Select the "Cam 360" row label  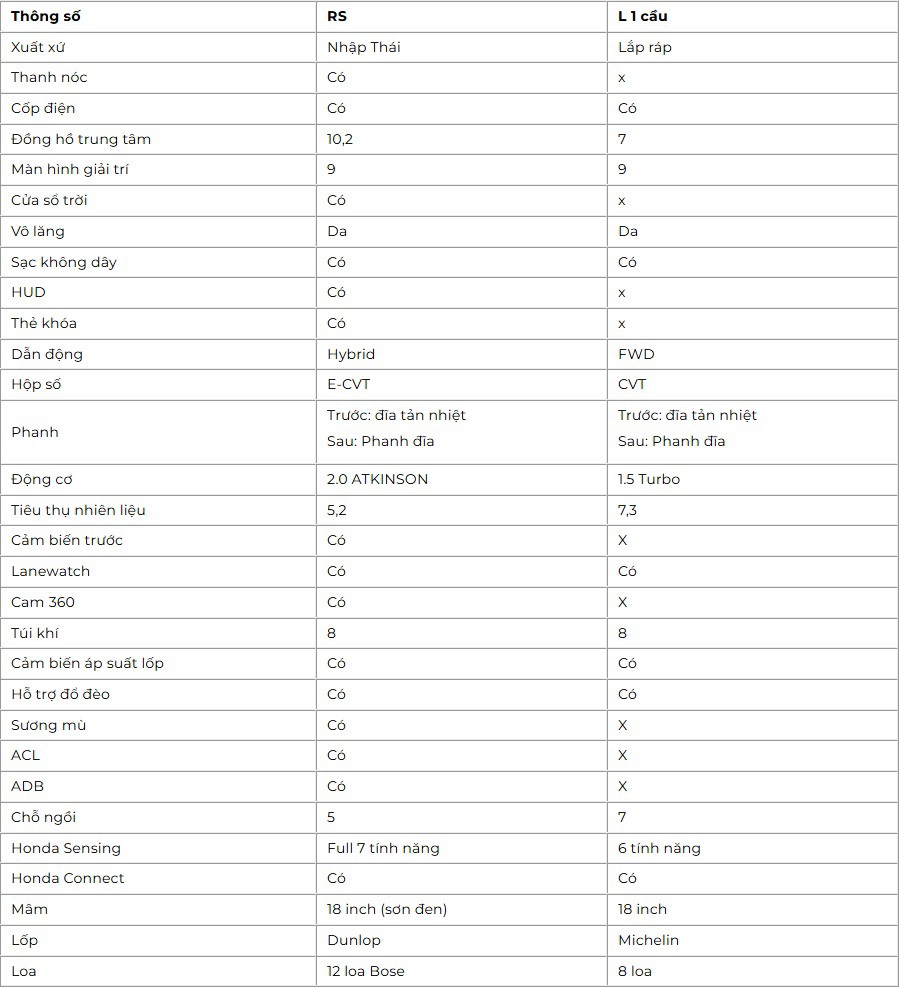coord(43,602)
